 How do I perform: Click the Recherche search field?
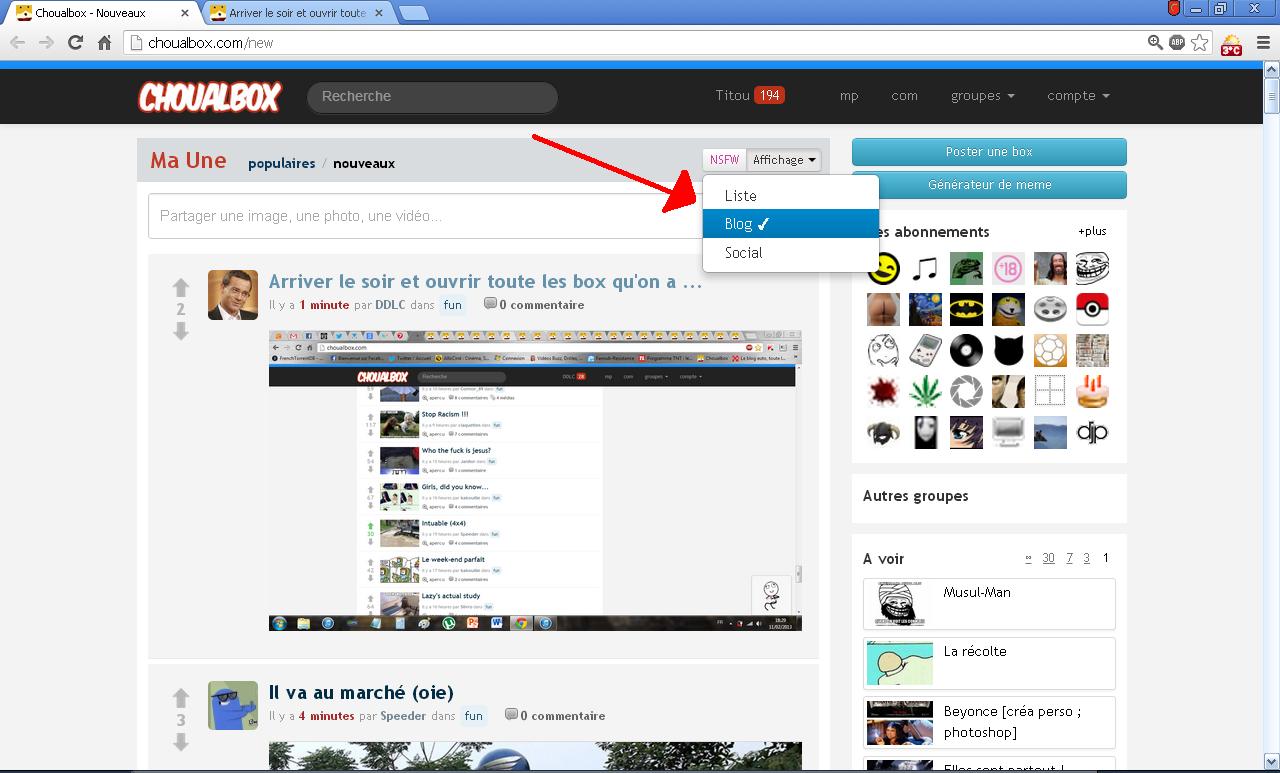coord(432,97)
